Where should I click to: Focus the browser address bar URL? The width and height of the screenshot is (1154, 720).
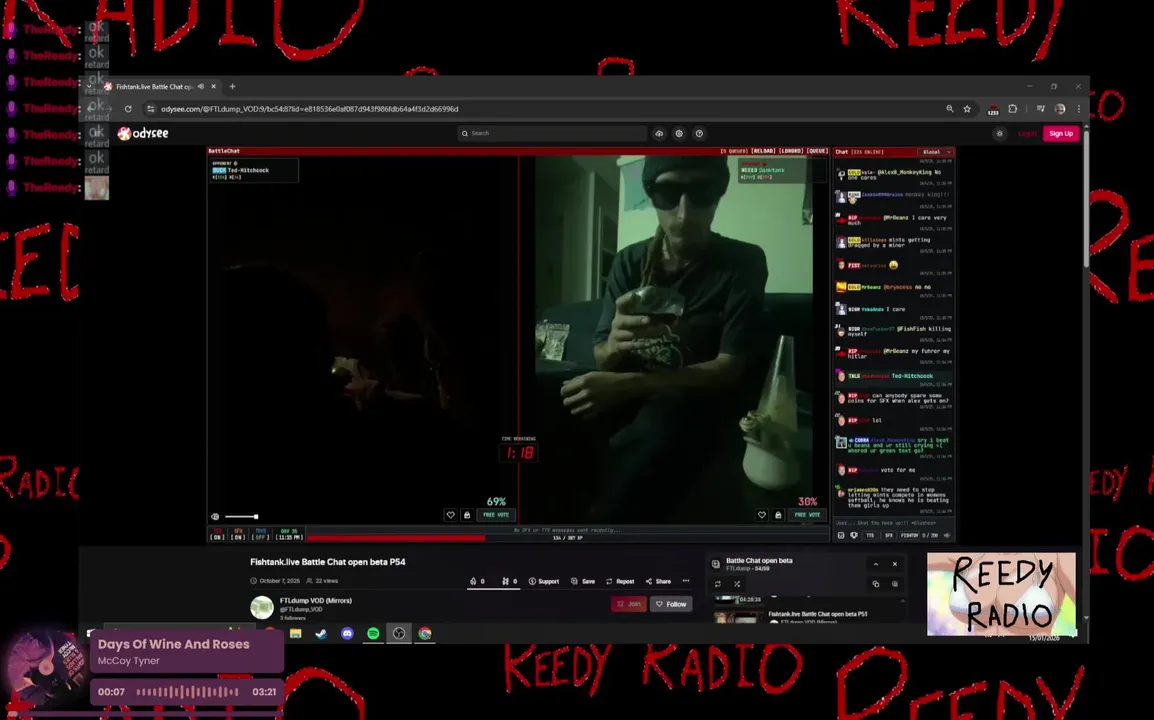pos(309,109)
